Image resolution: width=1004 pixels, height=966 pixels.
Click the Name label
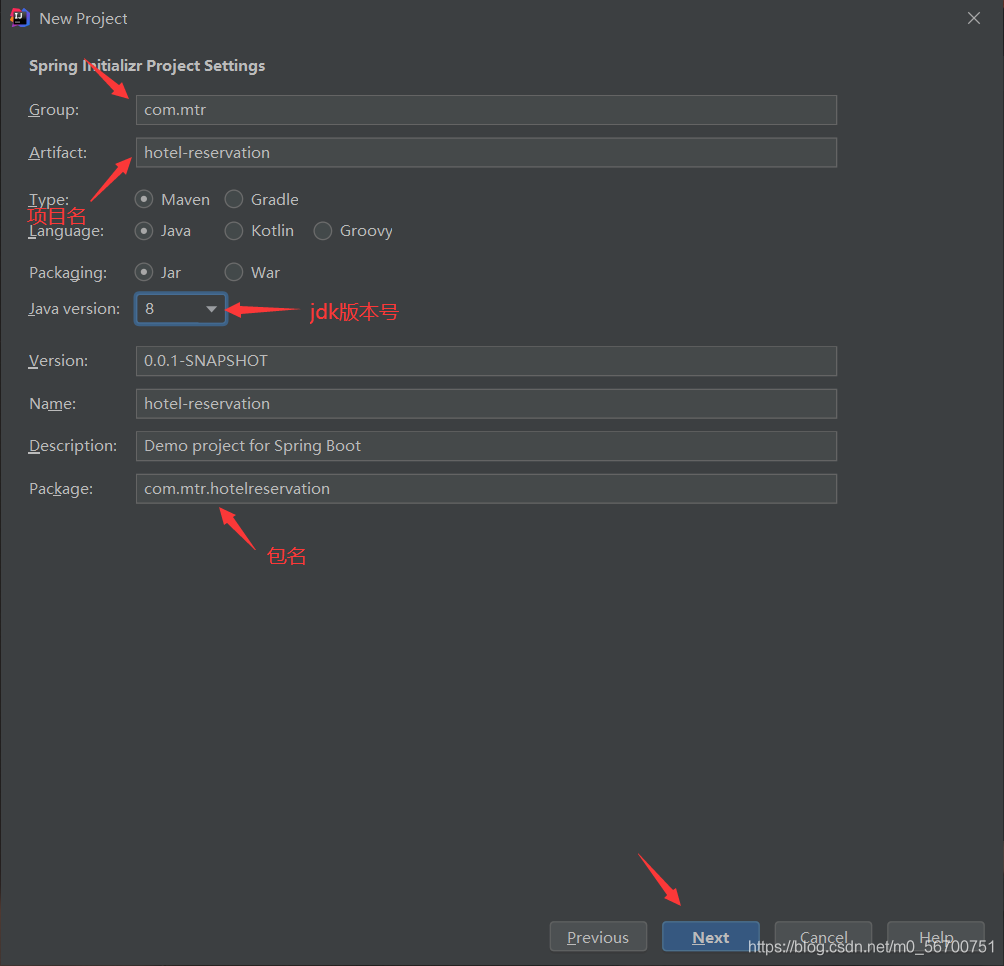pyautogui.click(x=53, y=403)
